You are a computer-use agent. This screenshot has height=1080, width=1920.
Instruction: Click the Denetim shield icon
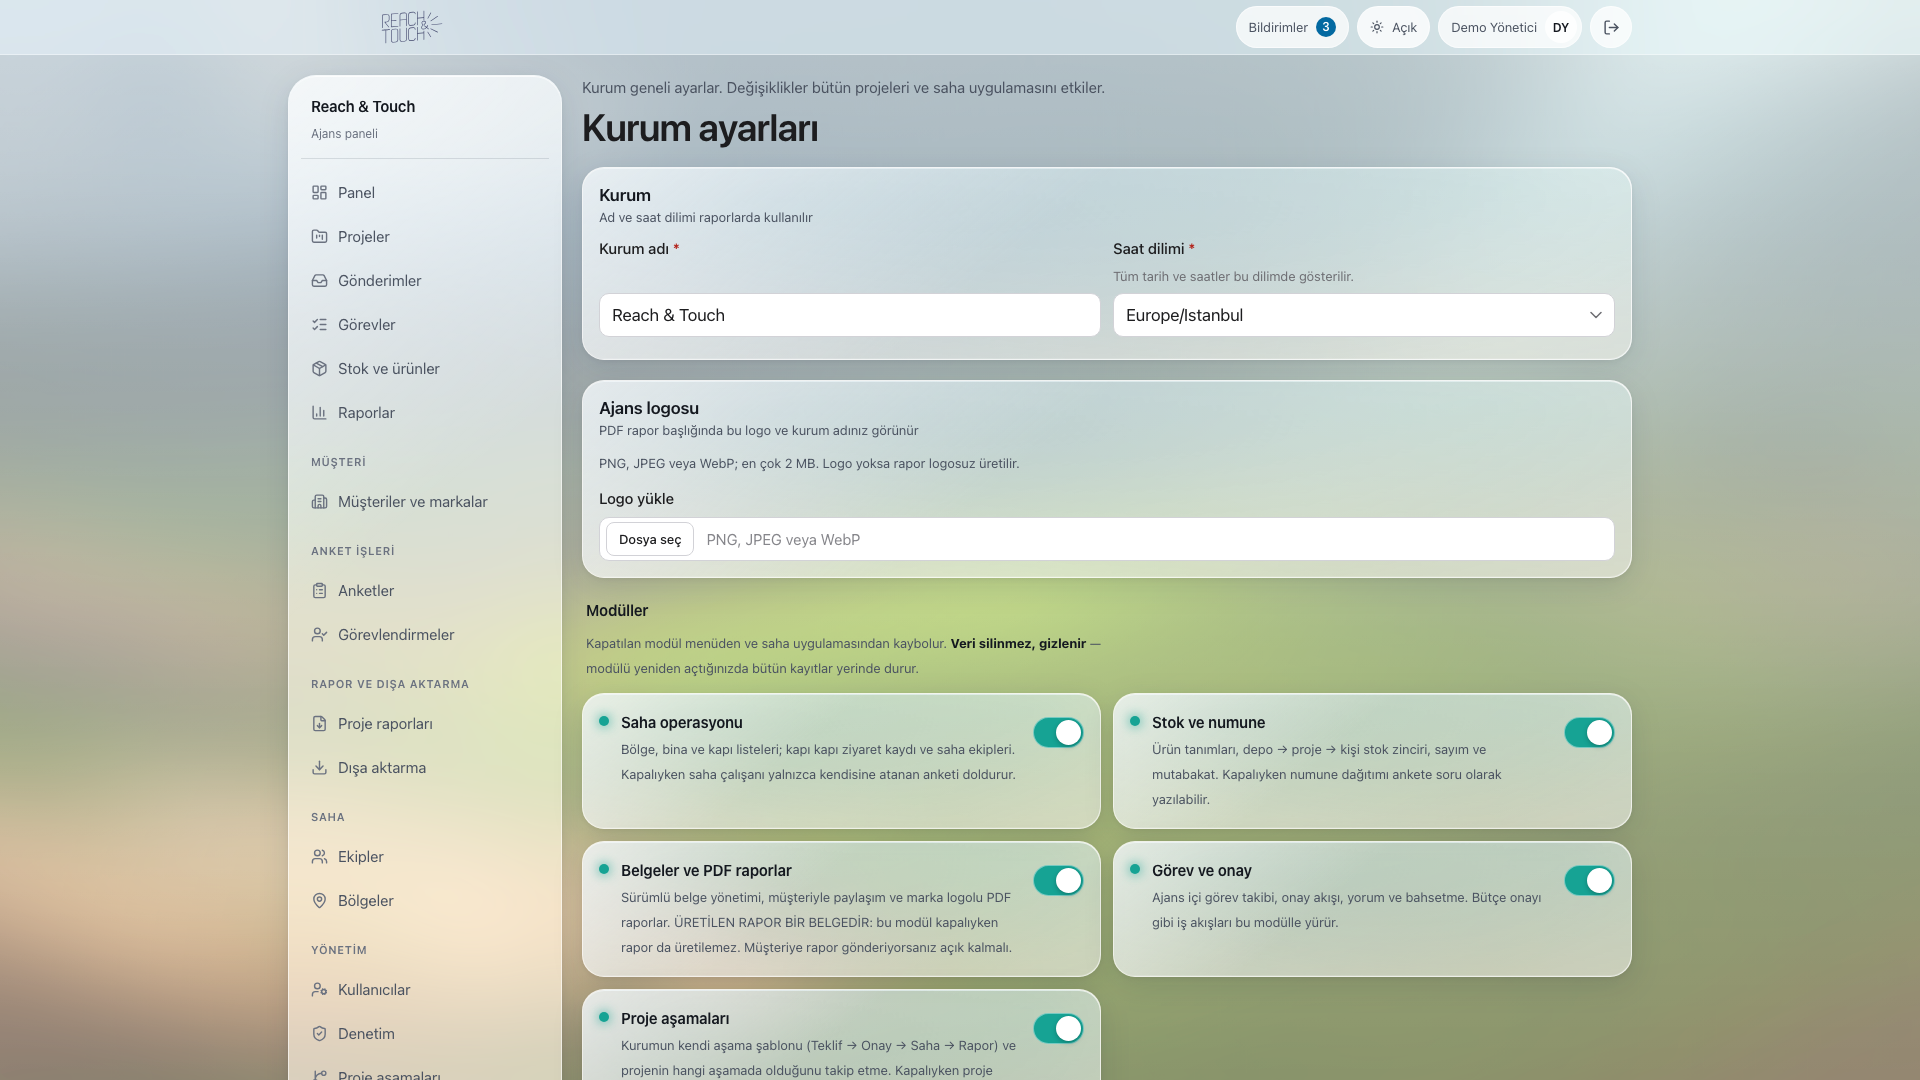point(319,1033)
